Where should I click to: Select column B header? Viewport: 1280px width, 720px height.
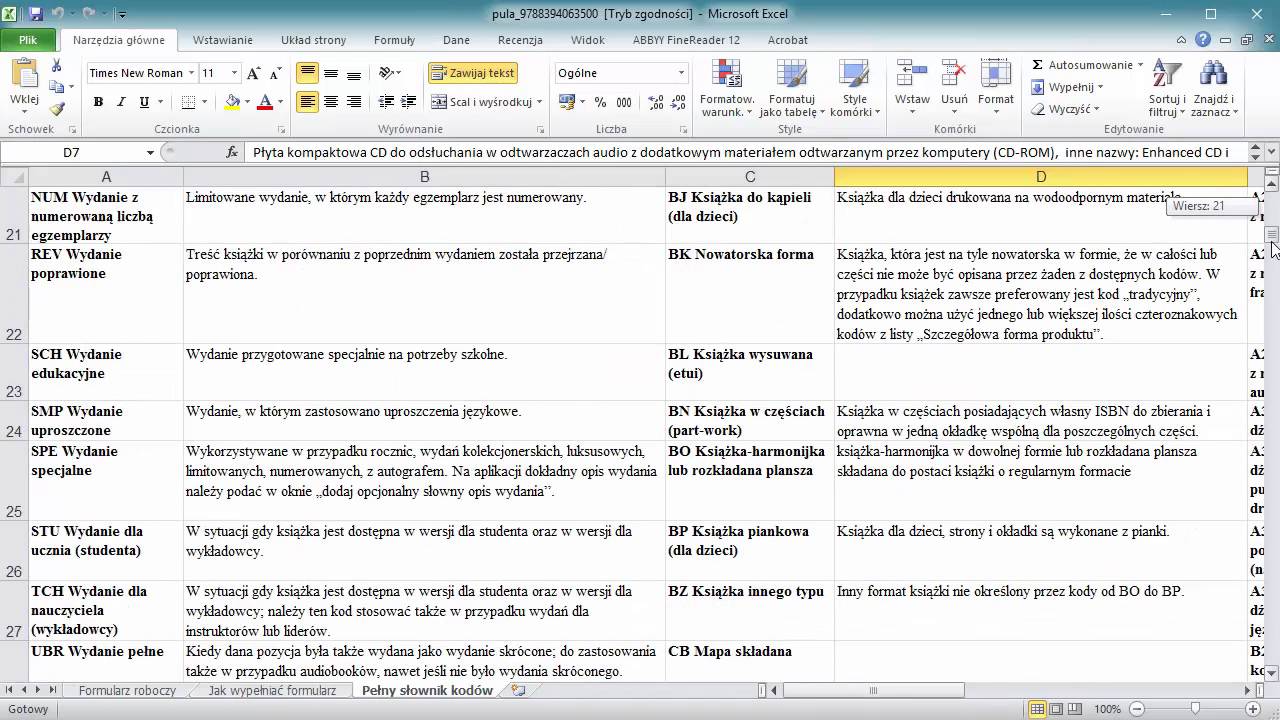(424, 177)
